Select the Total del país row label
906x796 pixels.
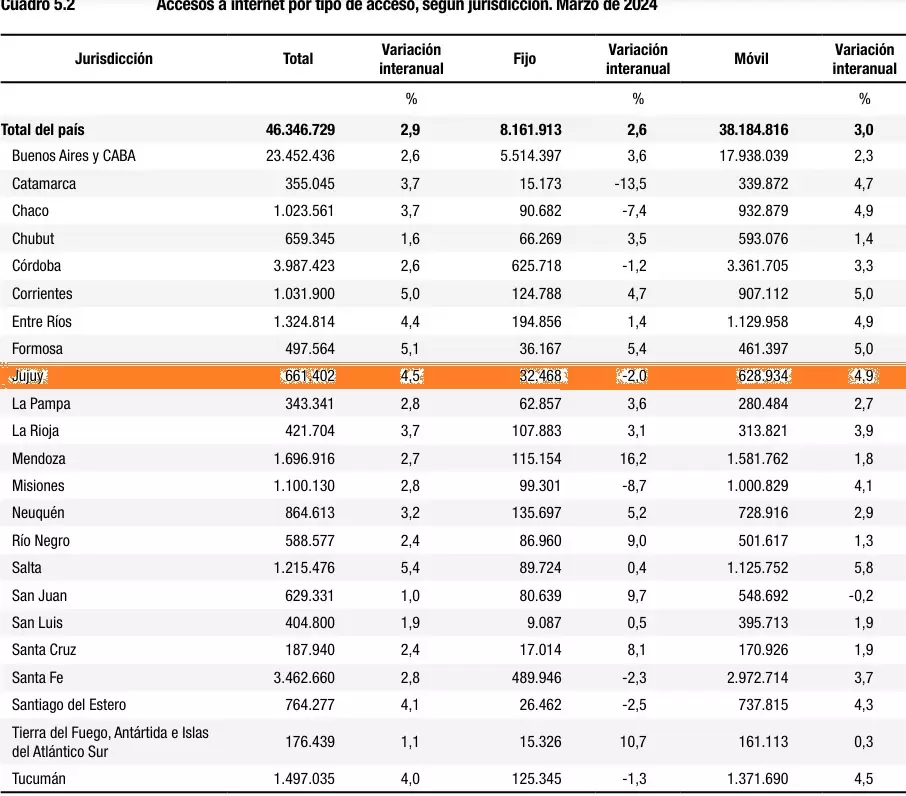click(x=42, y=129)
